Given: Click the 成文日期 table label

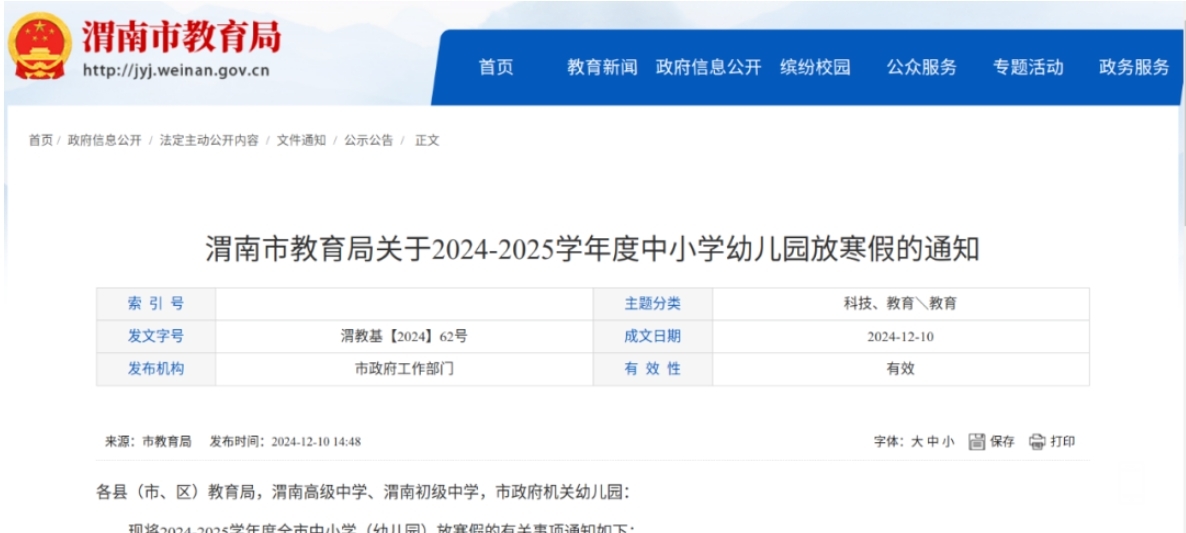Looking at the screenshot, I should (652, 336).
